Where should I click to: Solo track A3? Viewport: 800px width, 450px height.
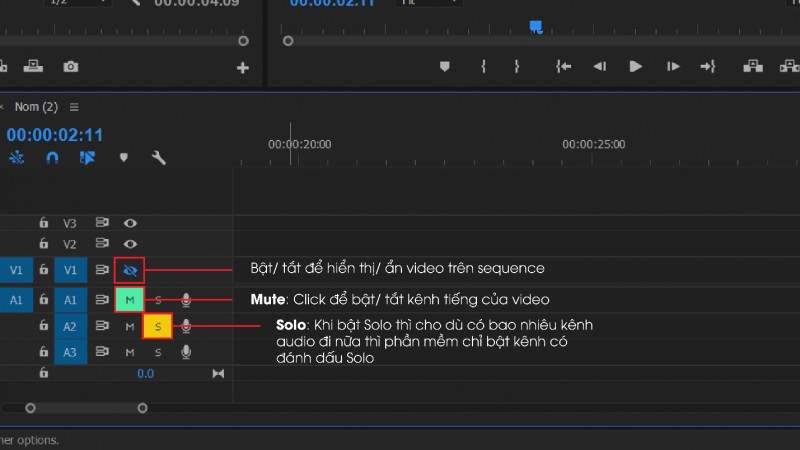(x=158, y=353)
